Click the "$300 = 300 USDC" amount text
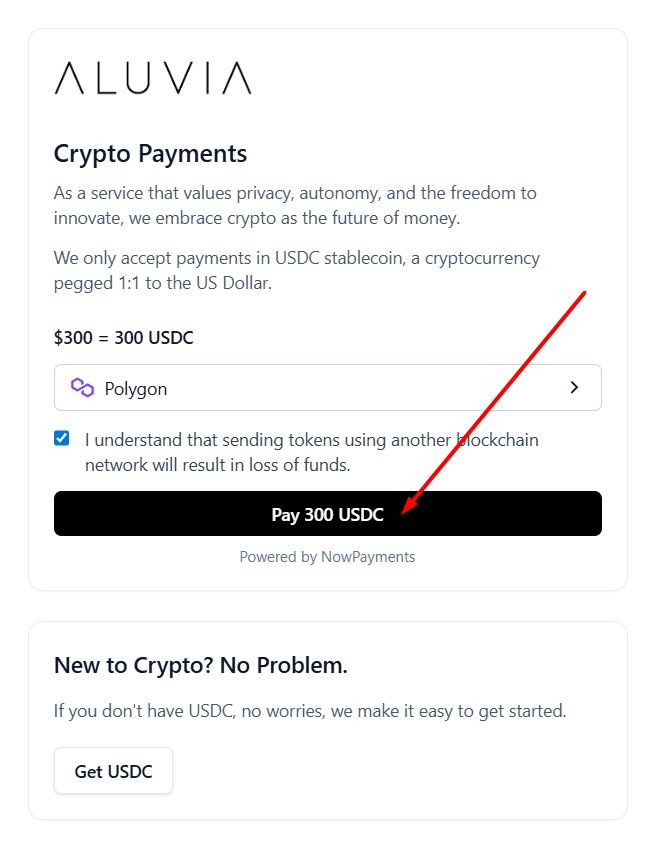Image resolution: width=653 pixels, height=845 pixels. point(123,338)
